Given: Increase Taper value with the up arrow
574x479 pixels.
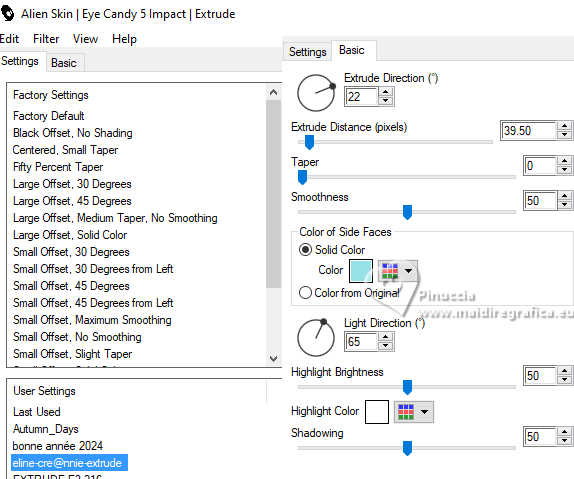Looking at the screenshot, I should click(564, 161).
